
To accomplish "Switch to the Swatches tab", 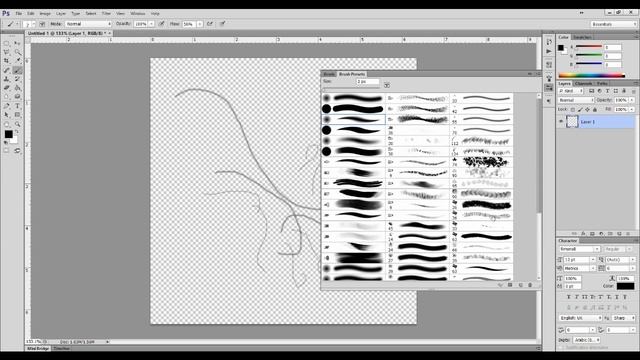I will tap(582, 37).
